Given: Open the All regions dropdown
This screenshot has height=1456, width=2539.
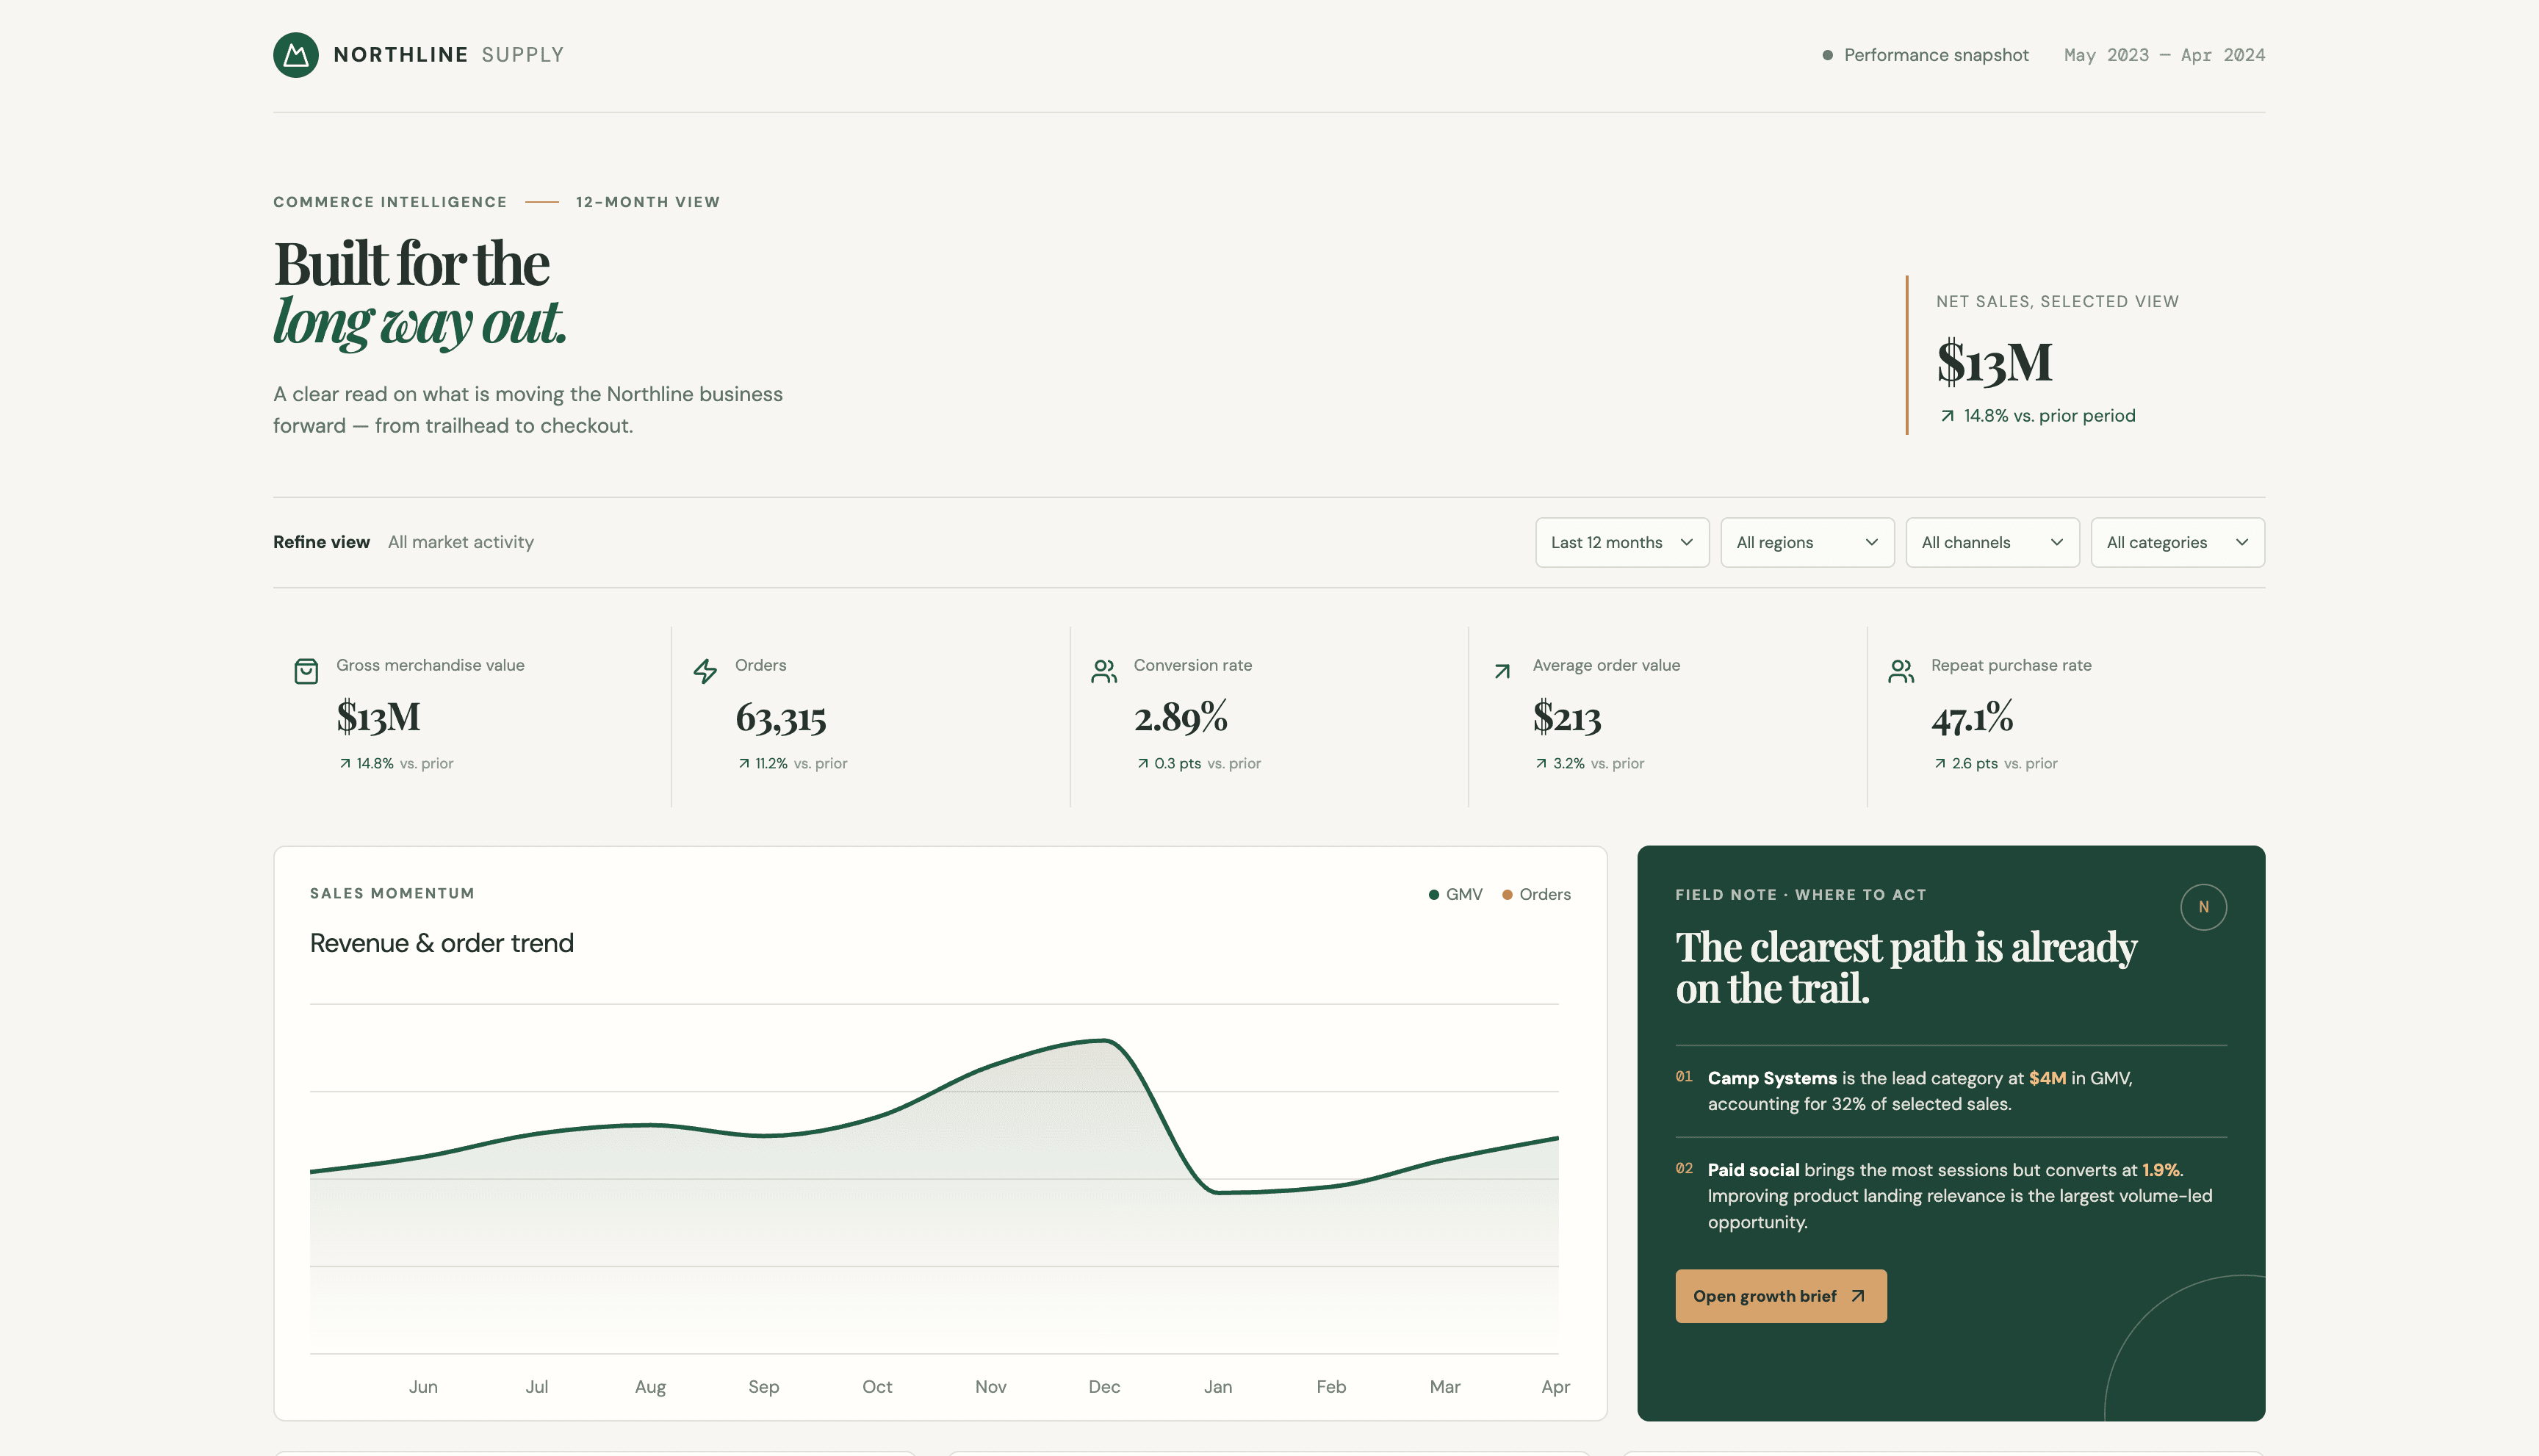Looking at the screenshot, I should coord(1807,542).
